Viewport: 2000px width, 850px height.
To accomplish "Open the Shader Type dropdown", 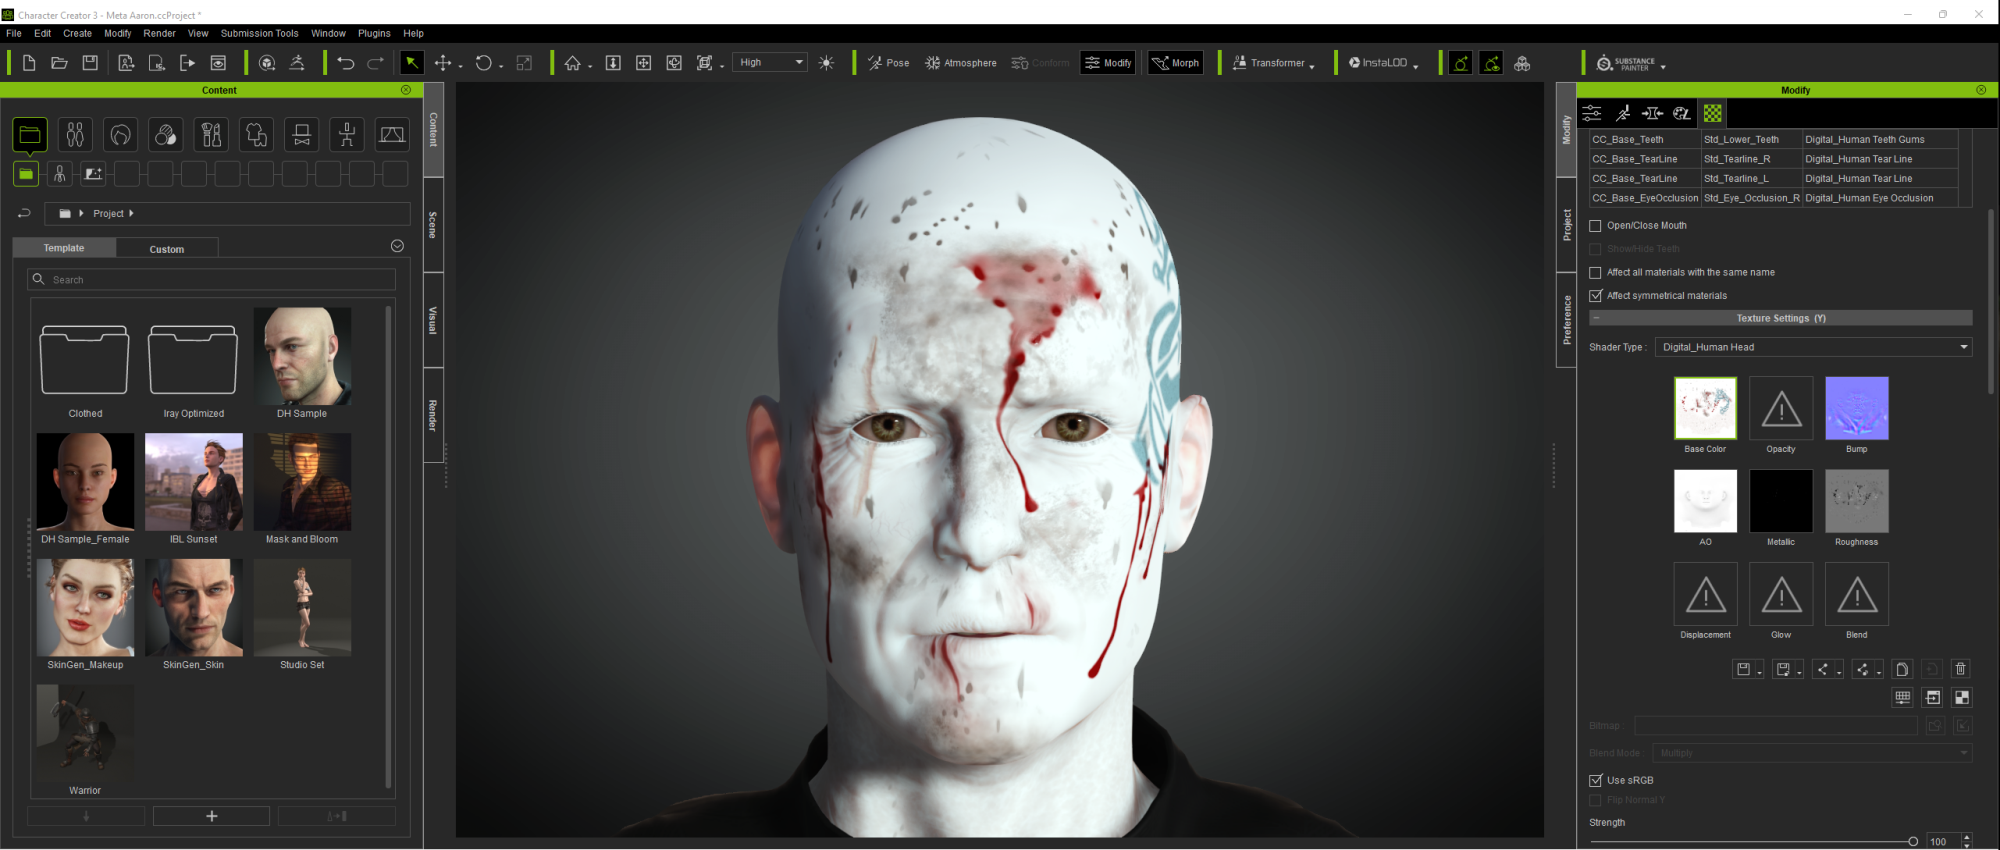I will coord(1814,347).
